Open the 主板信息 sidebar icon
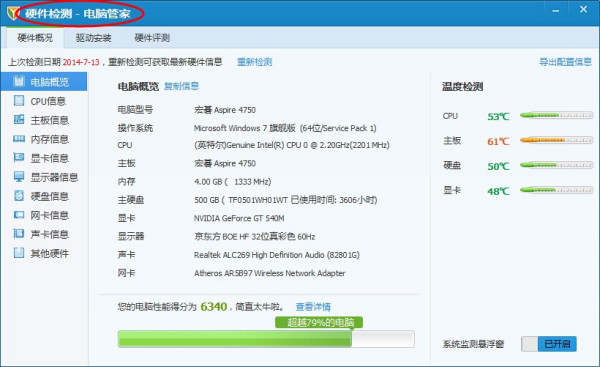The width and height of the screenshot is (600, 367). (x=19, y=119)
